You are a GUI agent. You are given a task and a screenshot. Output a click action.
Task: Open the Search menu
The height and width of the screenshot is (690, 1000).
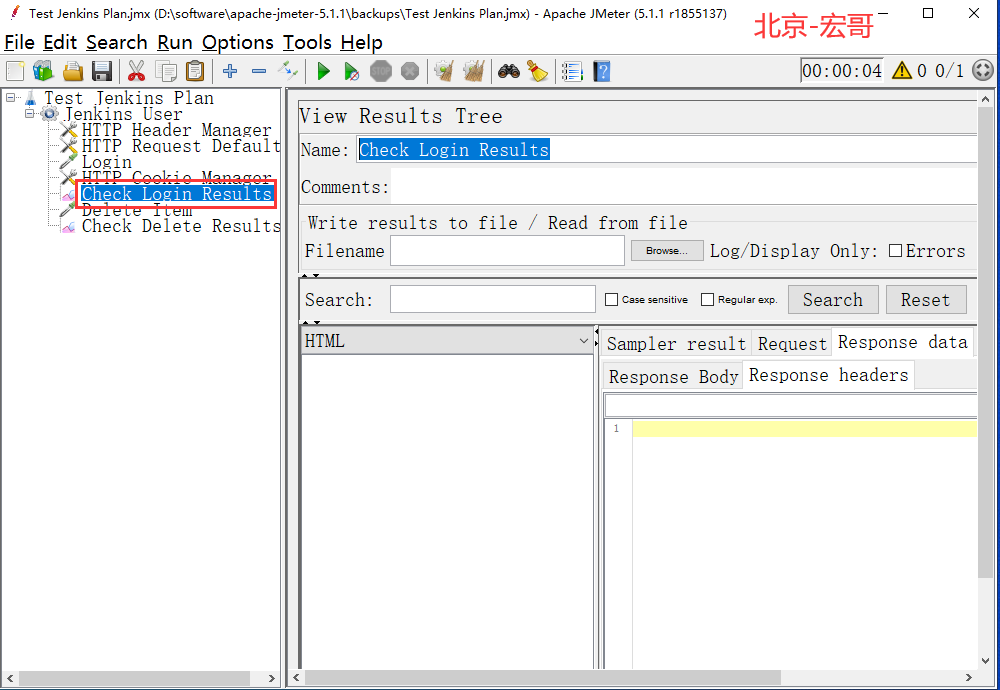coord(117,43)
